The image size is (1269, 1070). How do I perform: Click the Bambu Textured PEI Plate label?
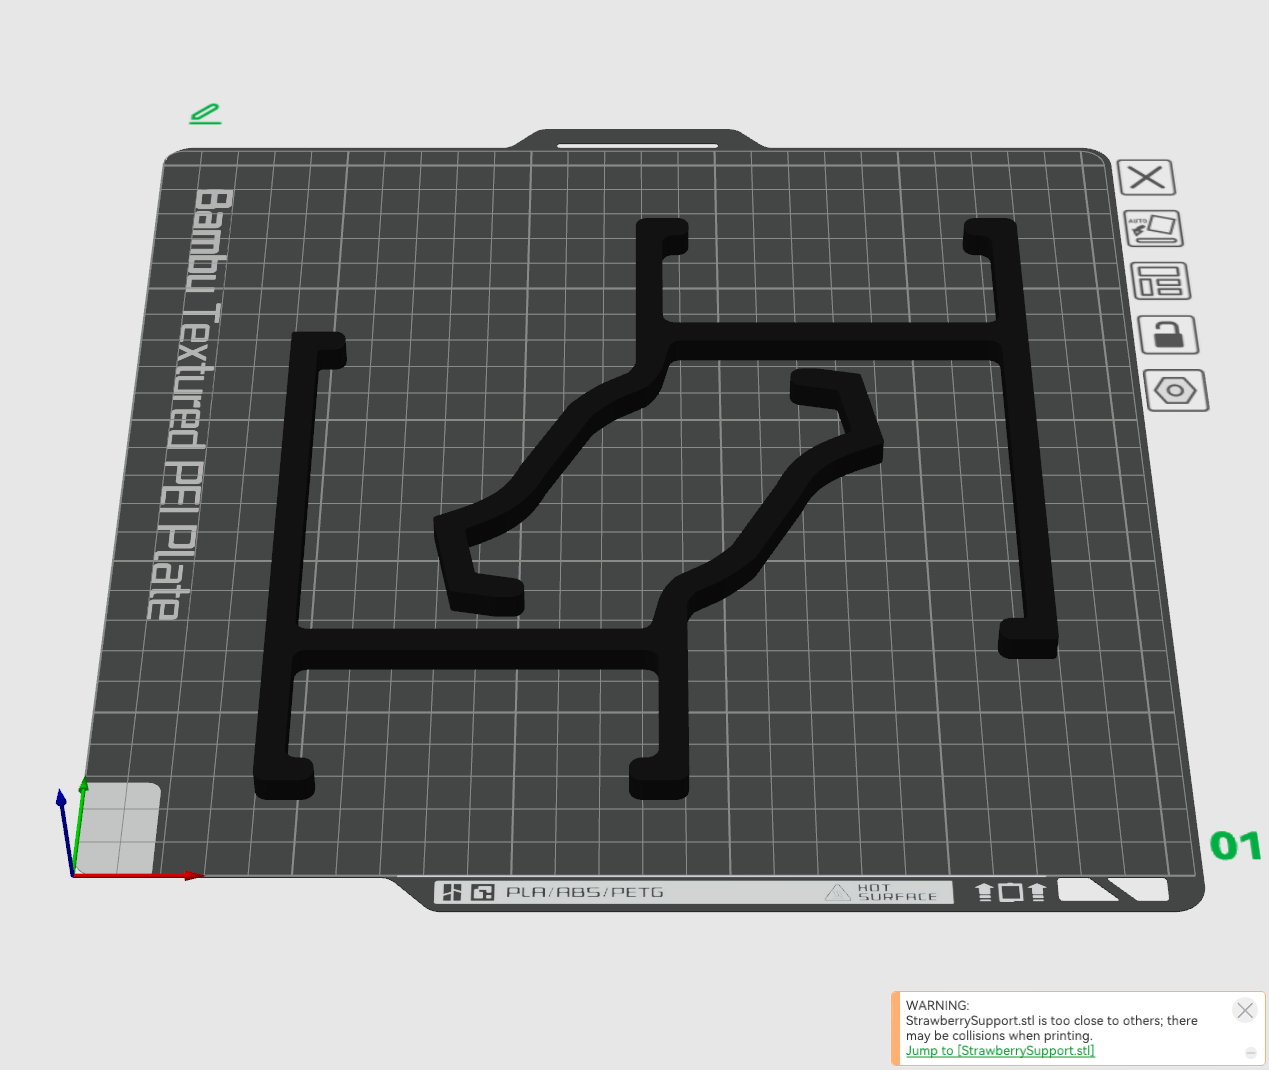click(192, 404)
